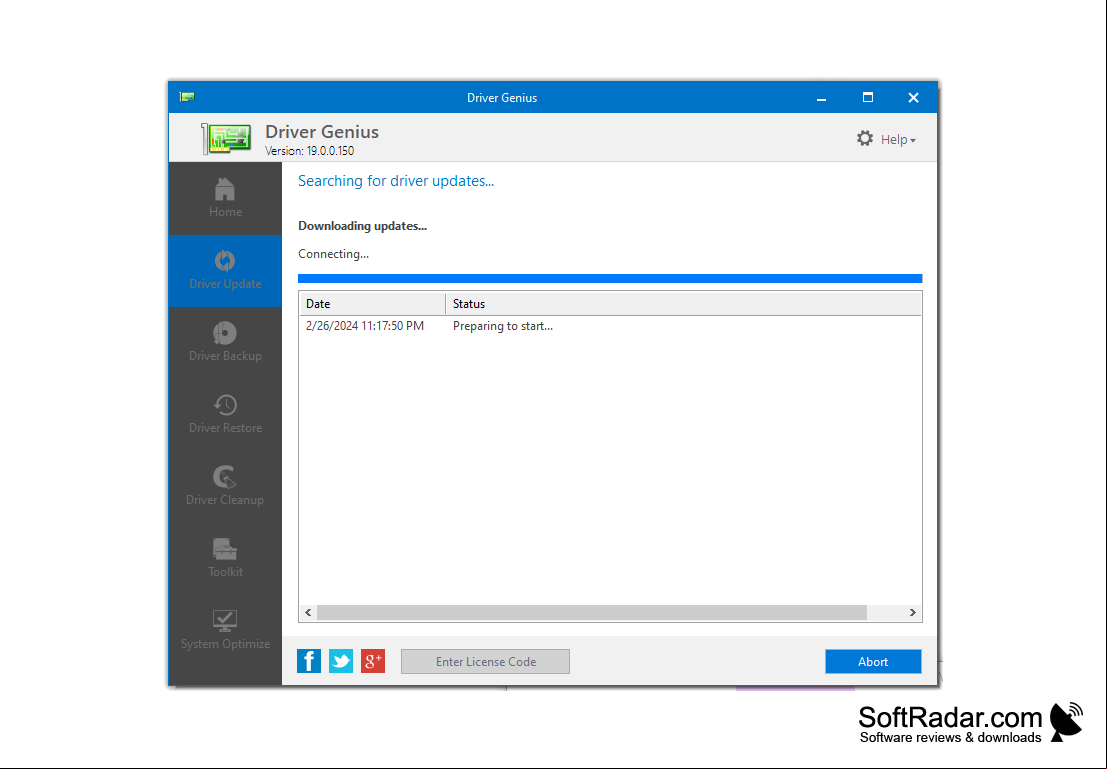The image size is (1107, 769).
Task: Click the 'Connecting...' status text
Action: point(333,254)
